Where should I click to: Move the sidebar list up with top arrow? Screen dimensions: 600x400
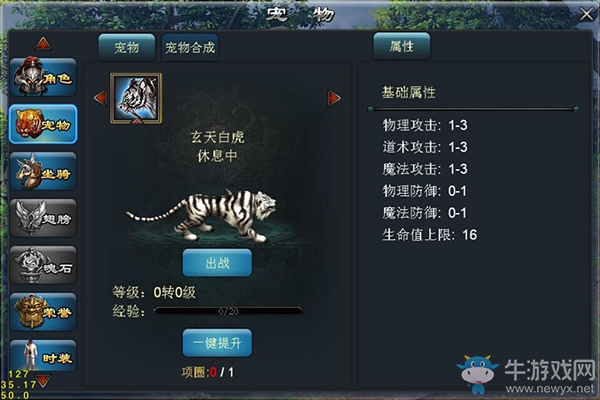pos(43,44)
